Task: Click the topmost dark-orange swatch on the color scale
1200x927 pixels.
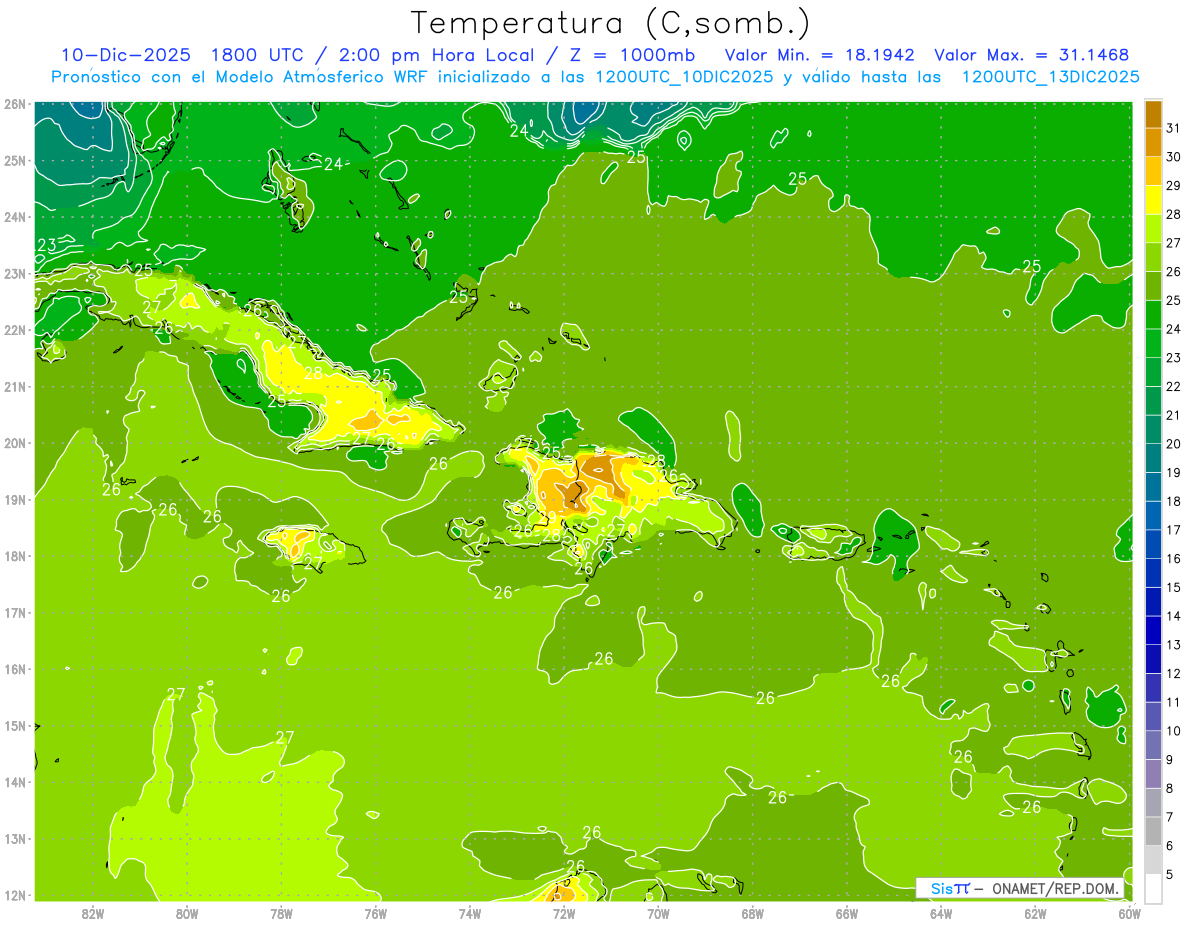Action: click(x=1153, y=114)
